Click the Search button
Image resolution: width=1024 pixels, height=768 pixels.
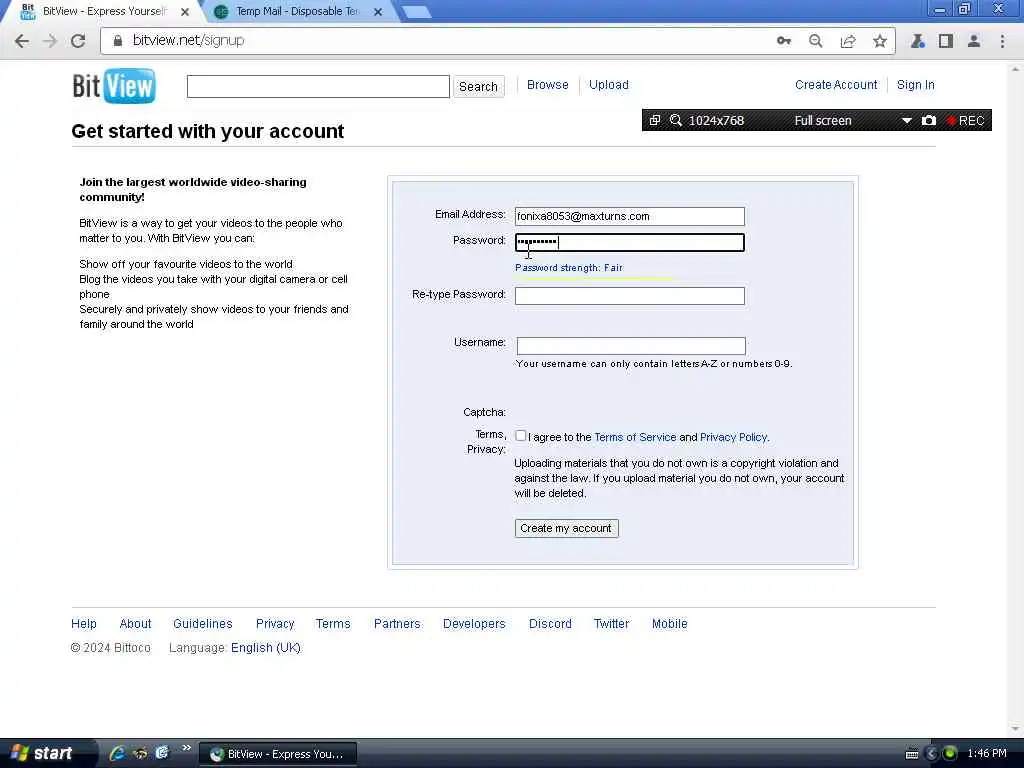(478, 87)
